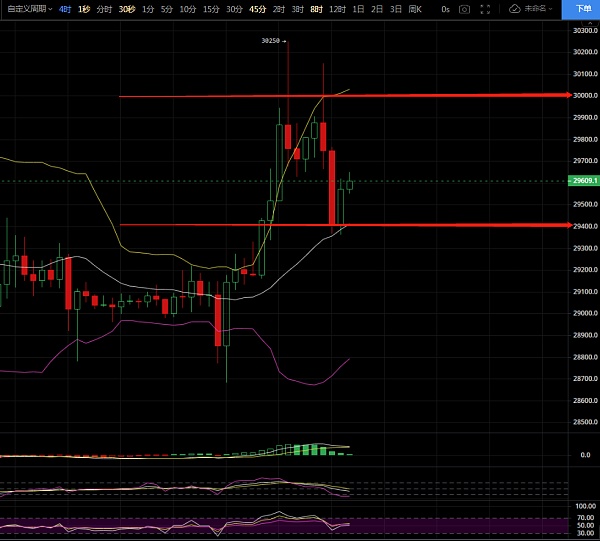Switch to the 45分 interval
The image size is (600, 541).
257,9
